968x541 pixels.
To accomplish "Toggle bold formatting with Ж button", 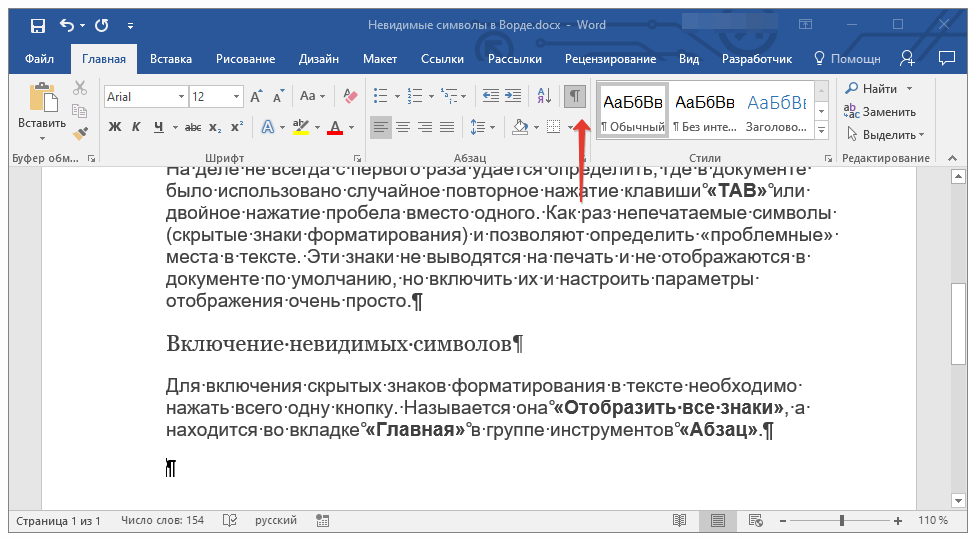I will coord(114,127).
